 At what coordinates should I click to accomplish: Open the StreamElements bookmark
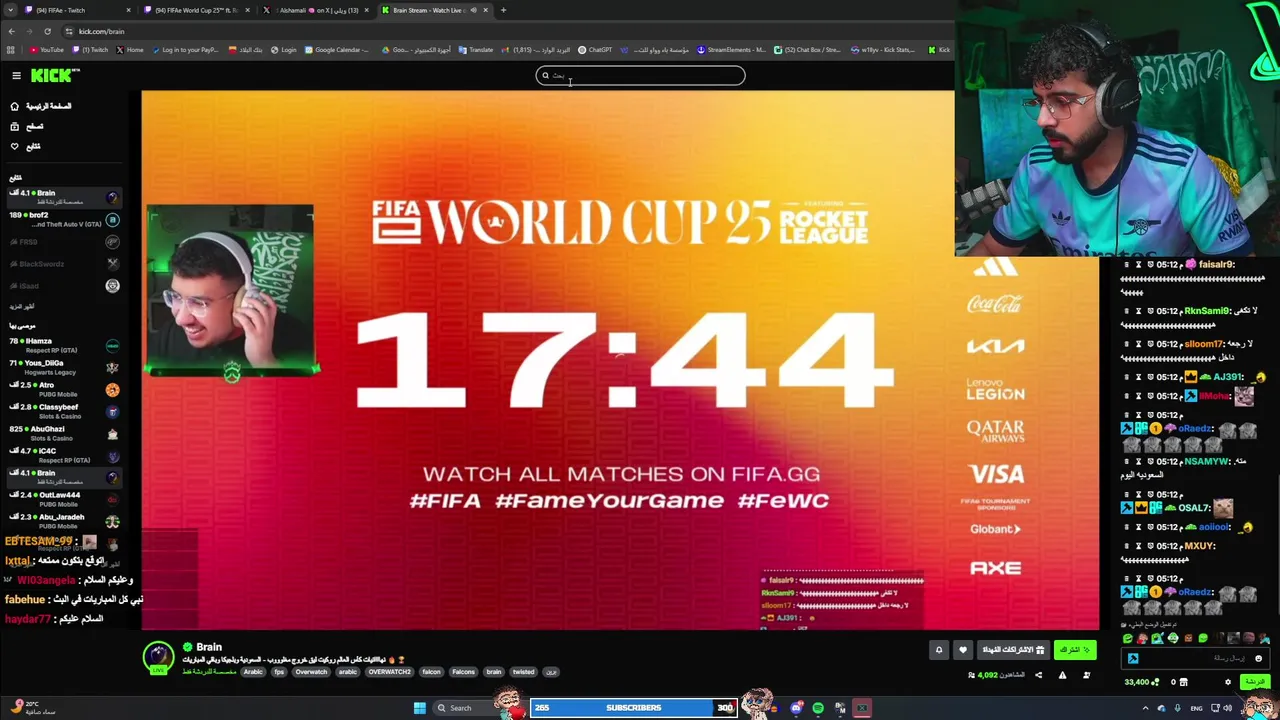point(731,50)
